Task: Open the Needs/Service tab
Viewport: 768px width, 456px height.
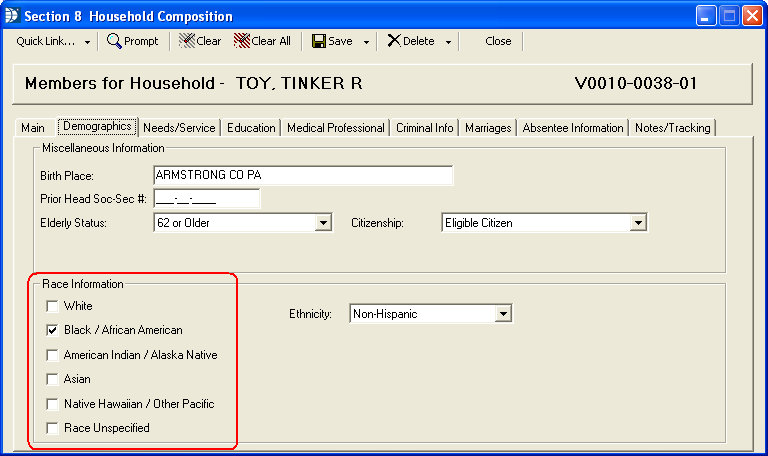Action: click(x=179, y=128)
